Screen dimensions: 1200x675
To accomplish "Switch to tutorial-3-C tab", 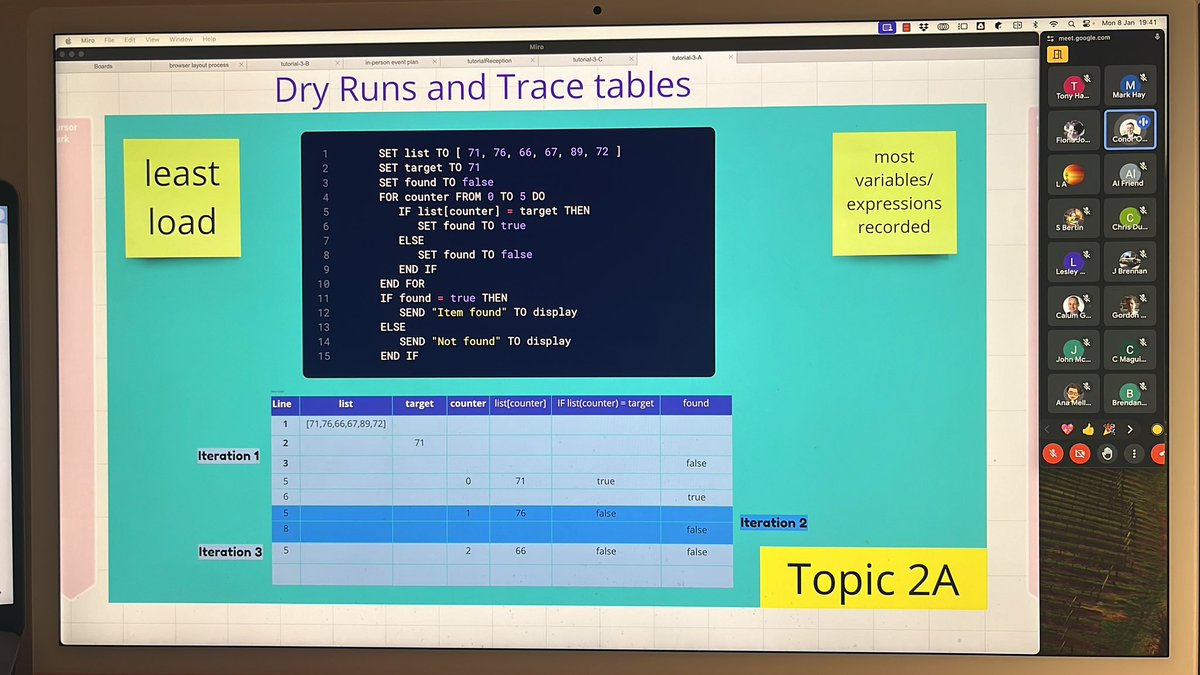I will (x=586, y=60).
